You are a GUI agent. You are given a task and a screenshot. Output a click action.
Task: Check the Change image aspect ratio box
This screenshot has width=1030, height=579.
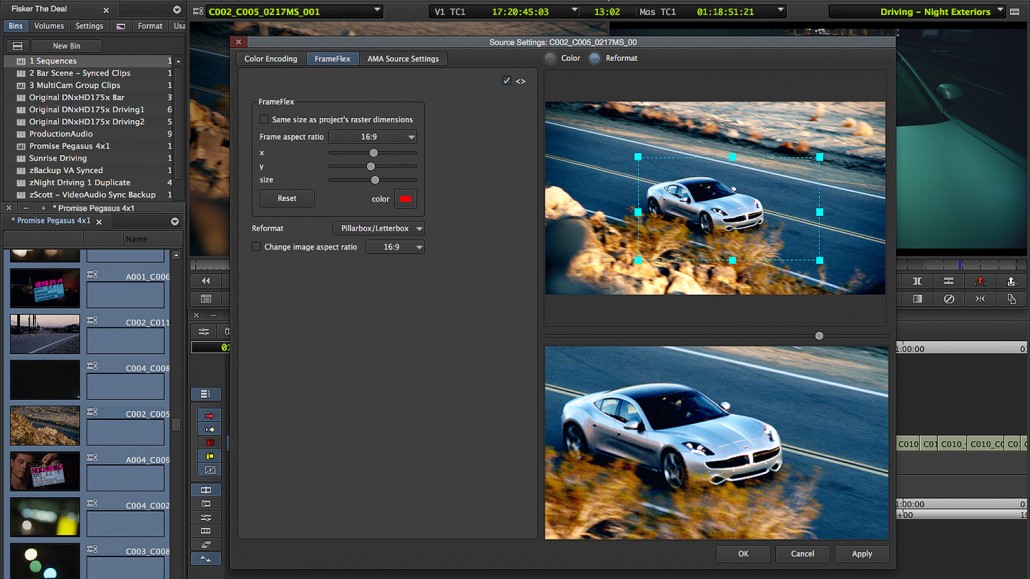[x=257, y=247]
